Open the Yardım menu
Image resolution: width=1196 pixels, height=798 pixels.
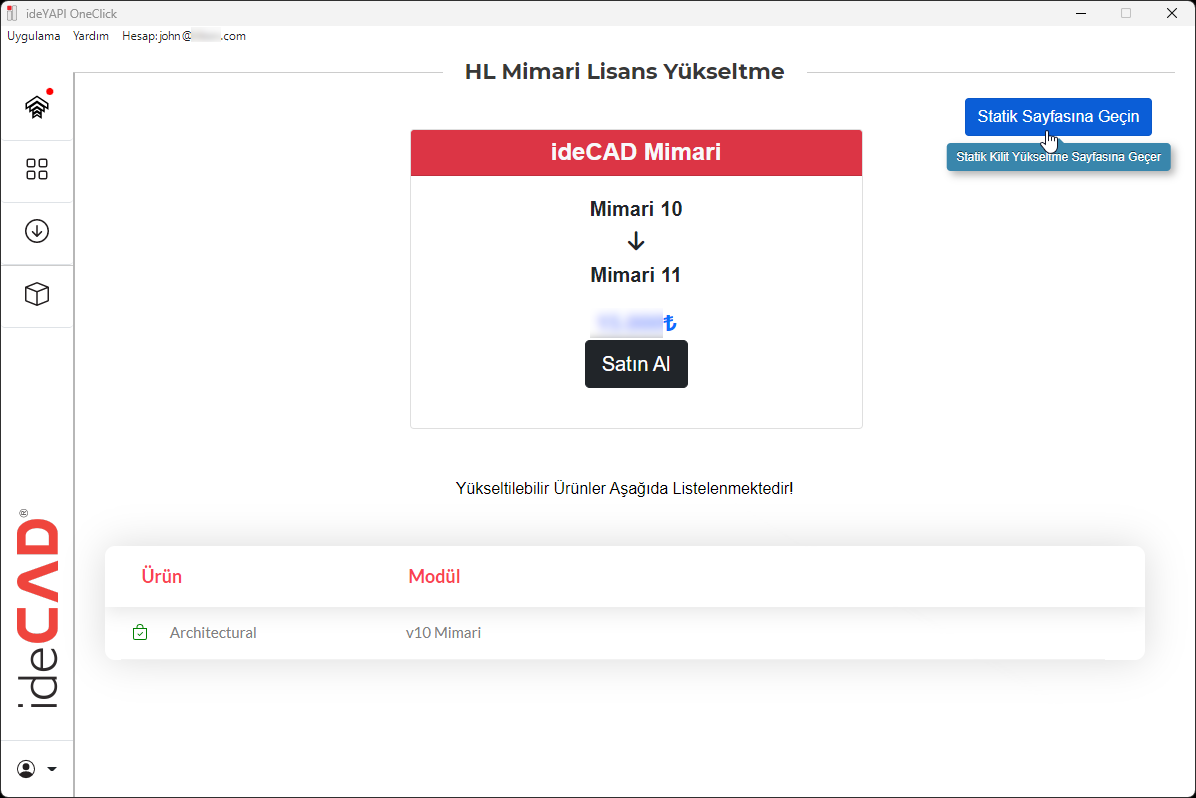pyautogui.click(x=91, y=35)
